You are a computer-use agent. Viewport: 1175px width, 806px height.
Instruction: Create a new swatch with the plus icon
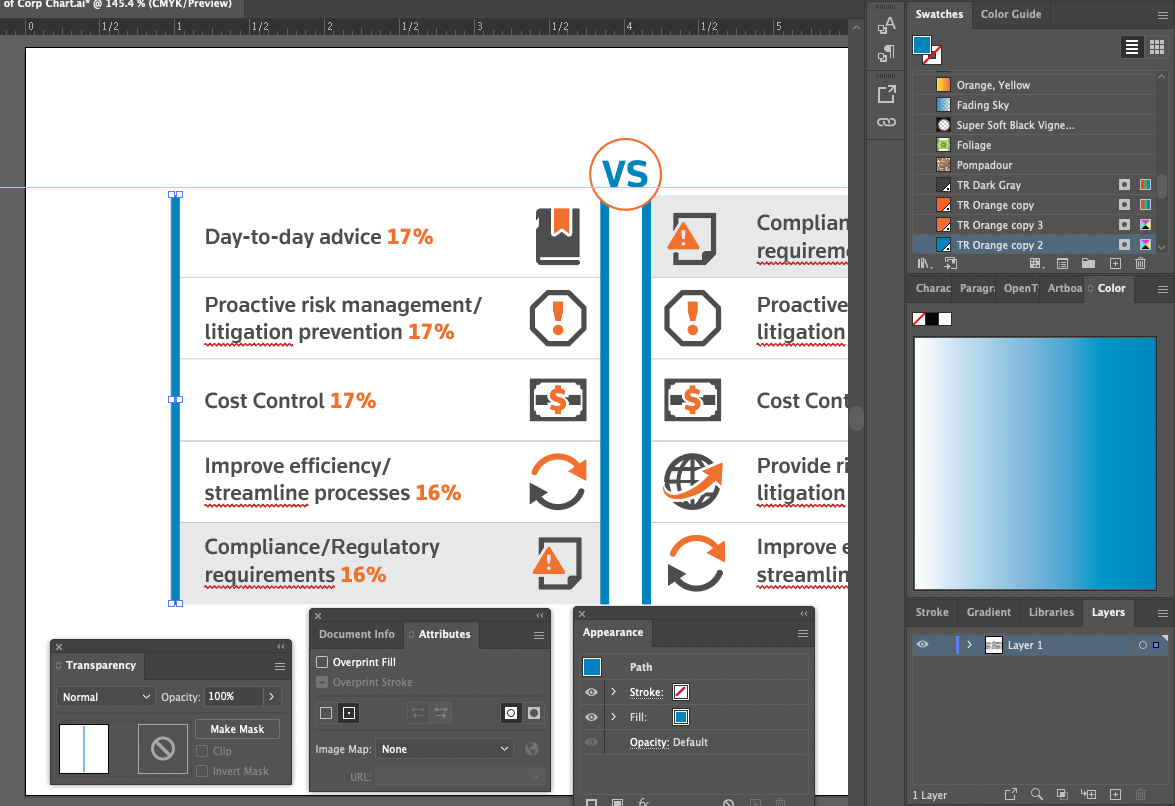click(x=1115, y=263)
